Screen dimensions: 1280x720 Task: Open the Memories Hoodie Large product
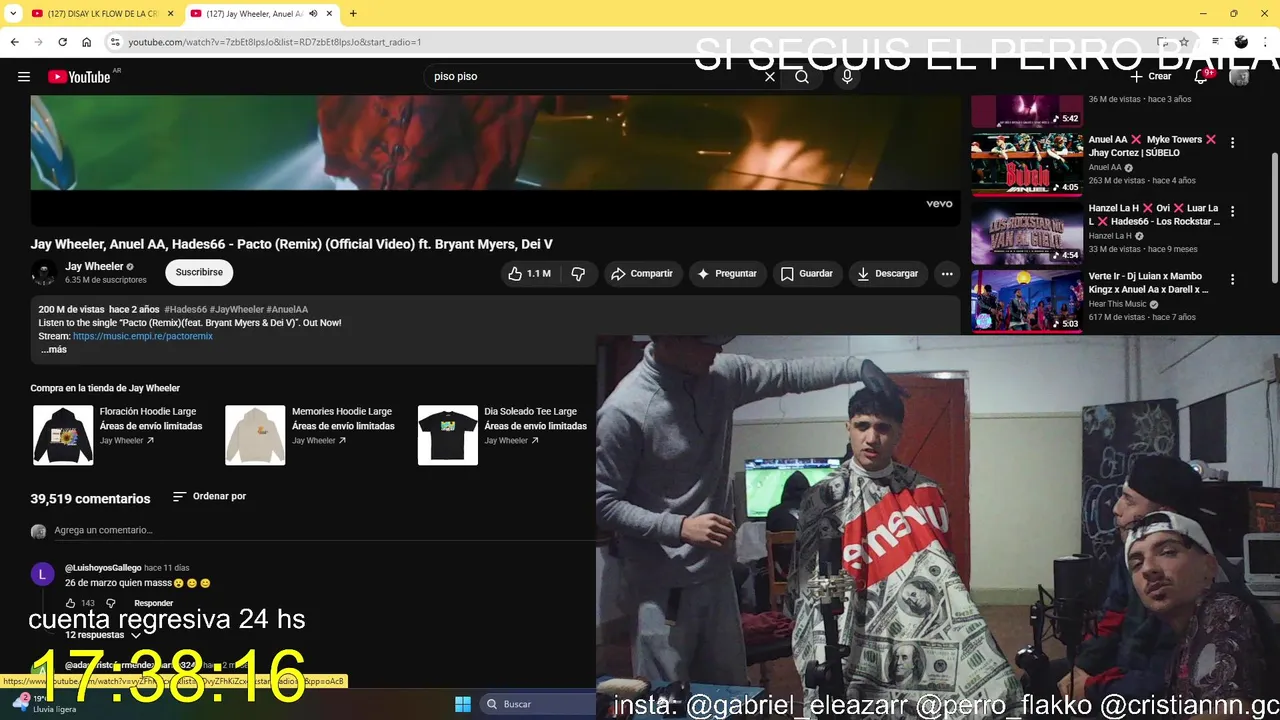click(310, 435)
